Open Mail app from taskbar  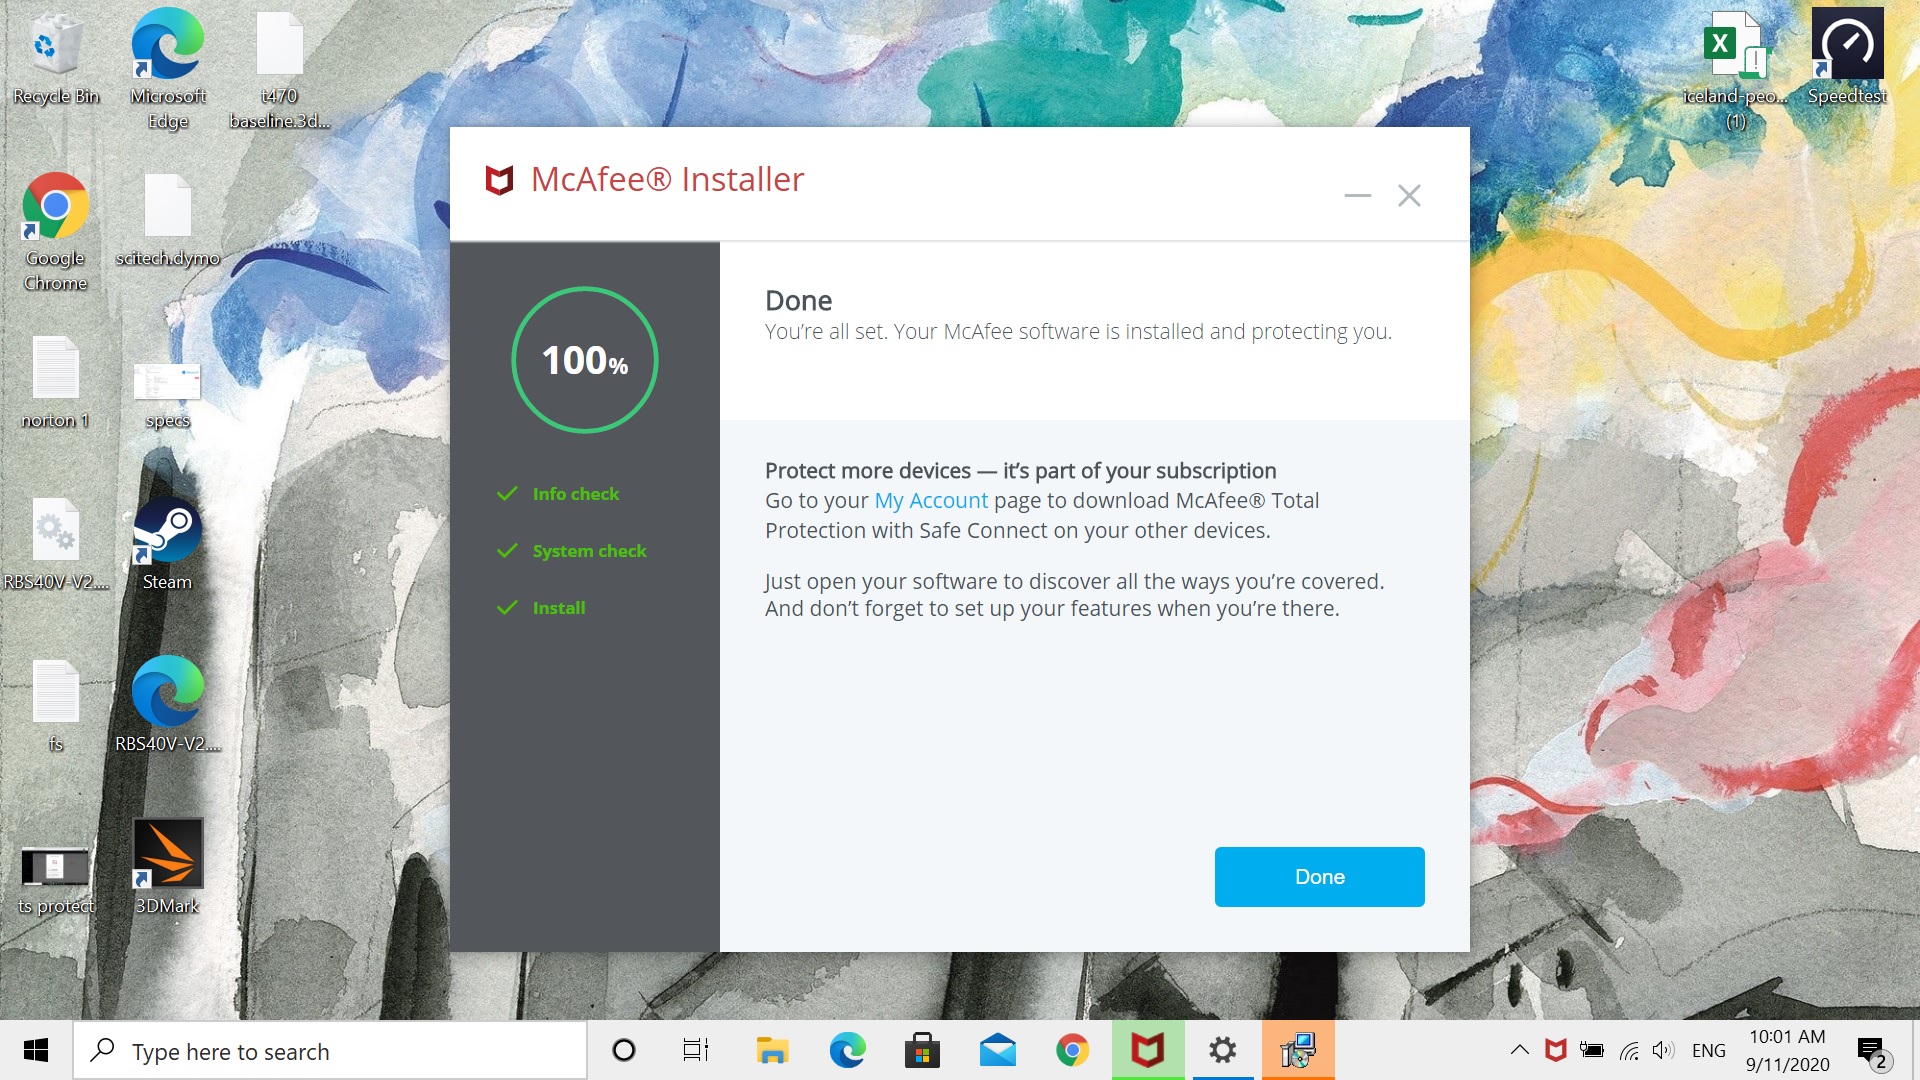point(997,1051)
